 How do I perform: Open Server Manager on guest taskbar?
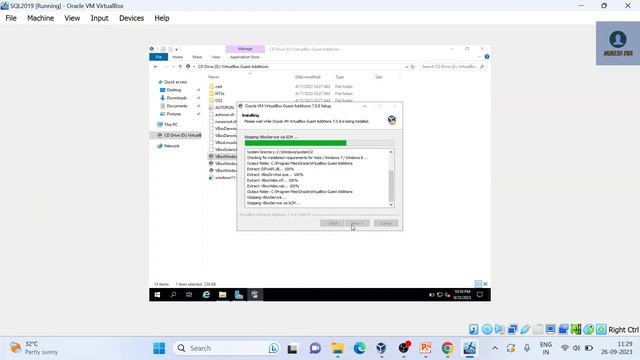(239, 295)
